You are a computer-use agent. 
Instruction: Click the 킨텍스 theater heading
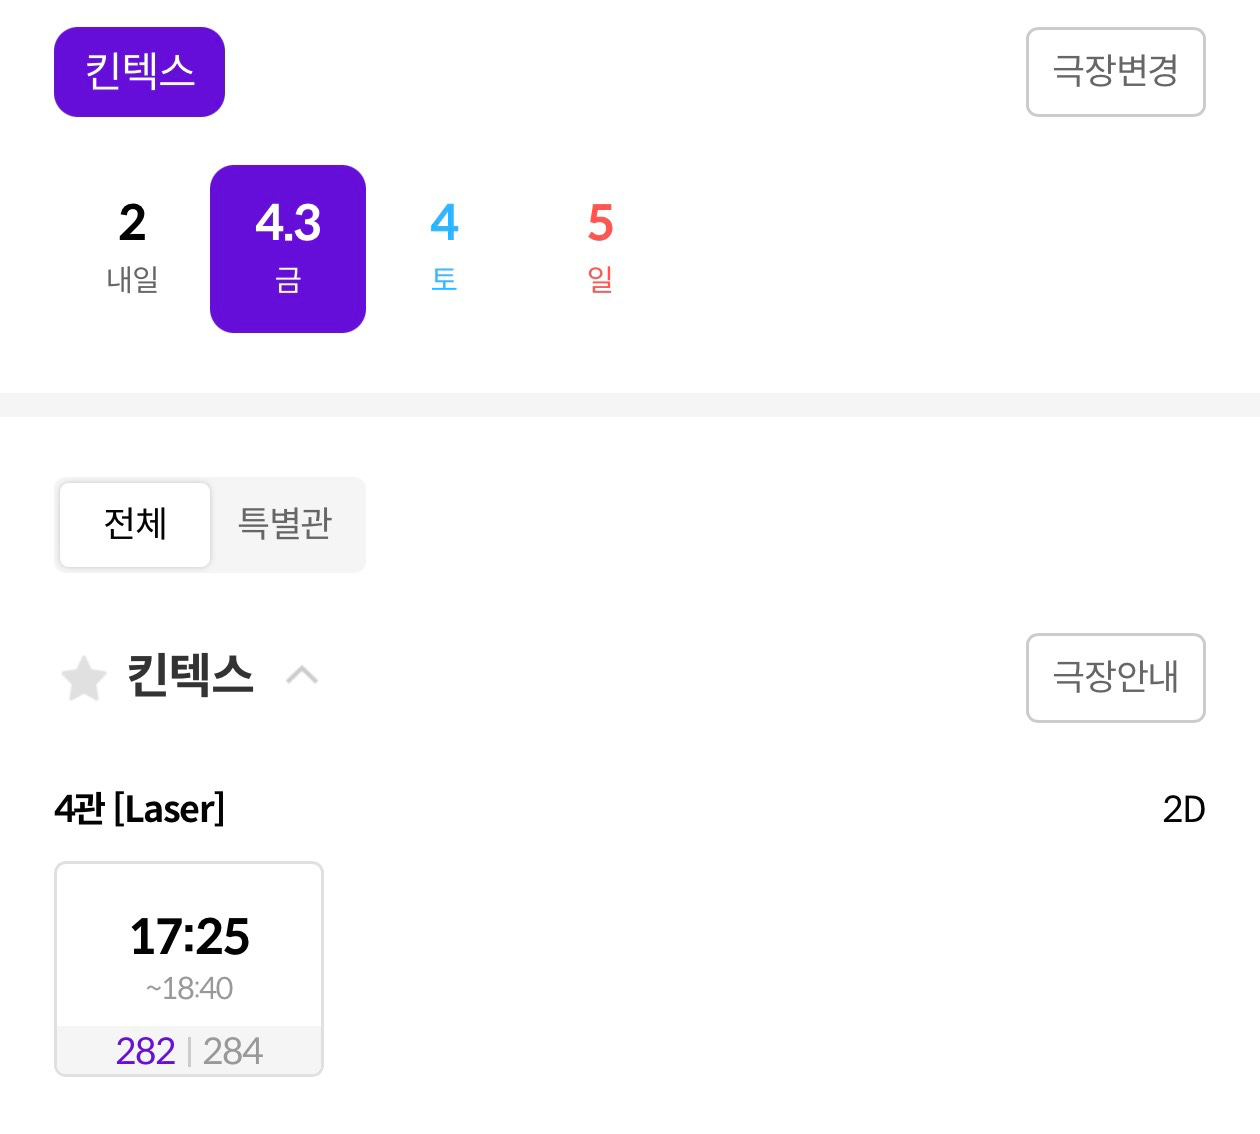[x=190, y=676]
